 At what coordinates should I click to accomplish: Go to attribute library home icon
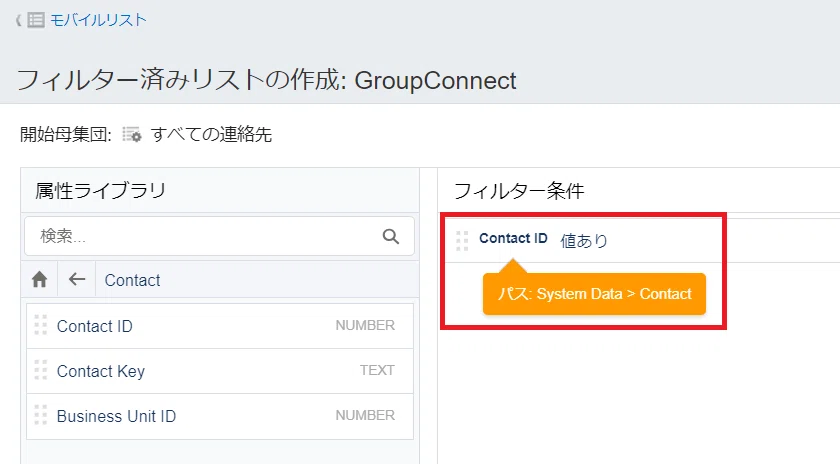(x=40, y=279)
